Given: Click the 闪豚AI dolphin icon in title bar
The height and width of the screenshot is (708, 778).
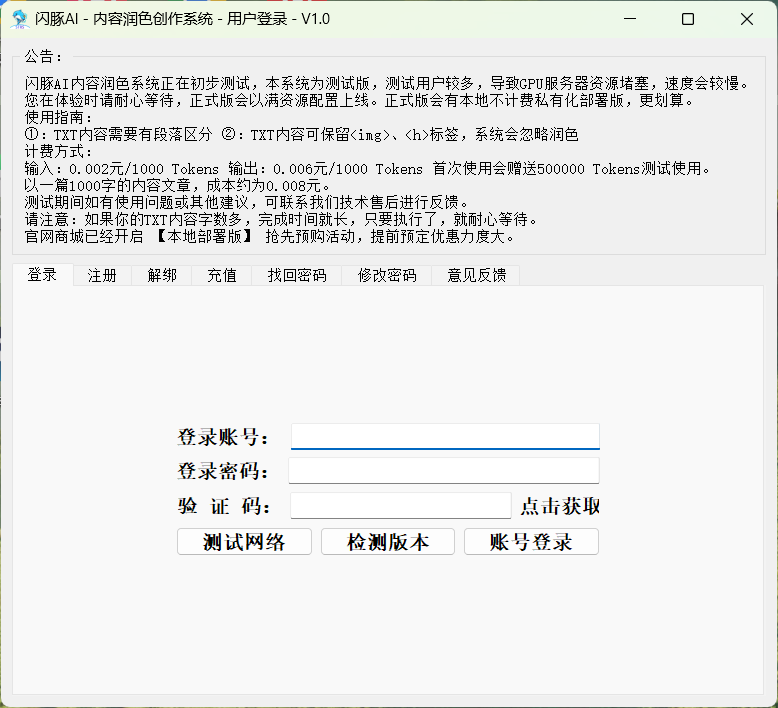Looking at the screenshot, I should pos(19,19).
